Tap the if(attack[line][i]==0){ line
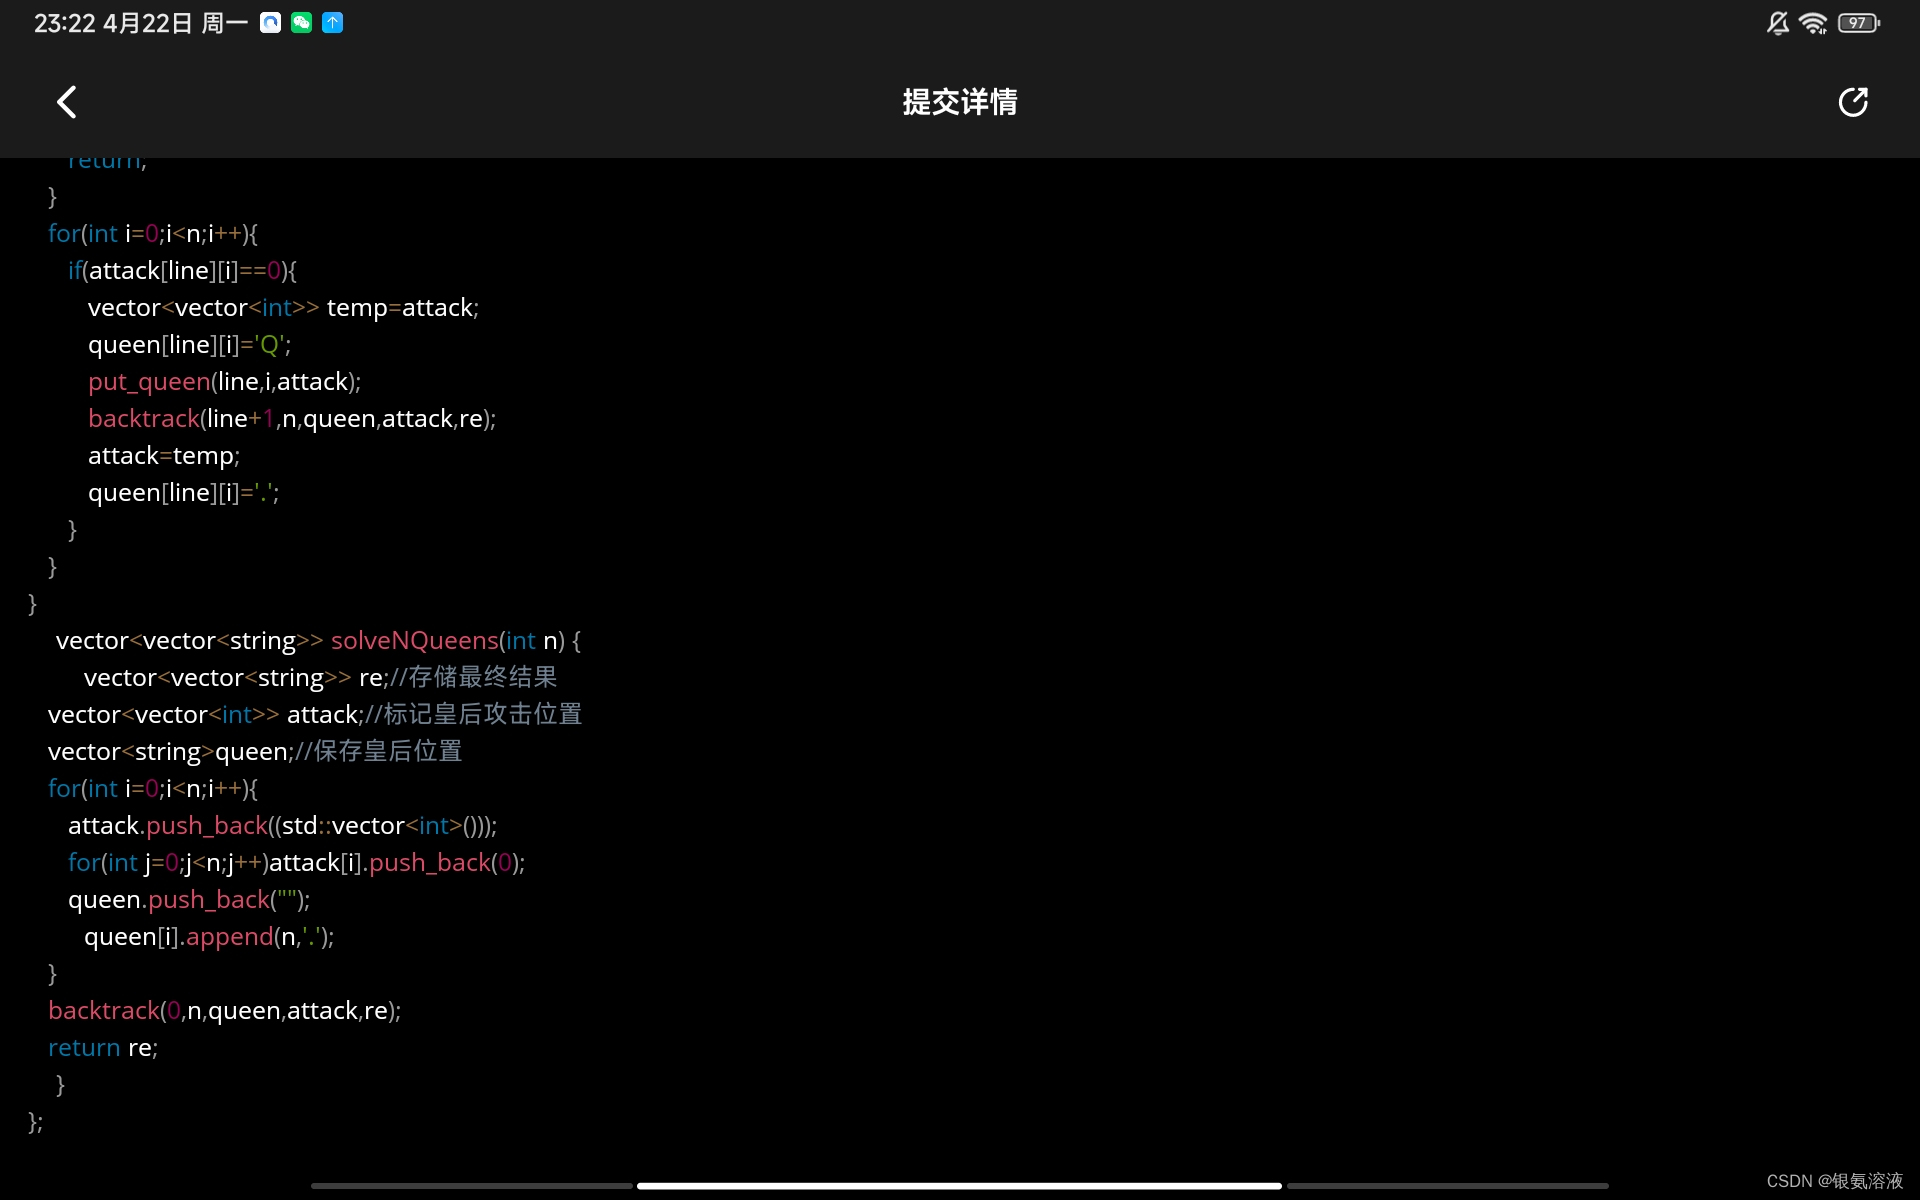This screenshot has width=1920, height=1200. (x=182, y=271)
